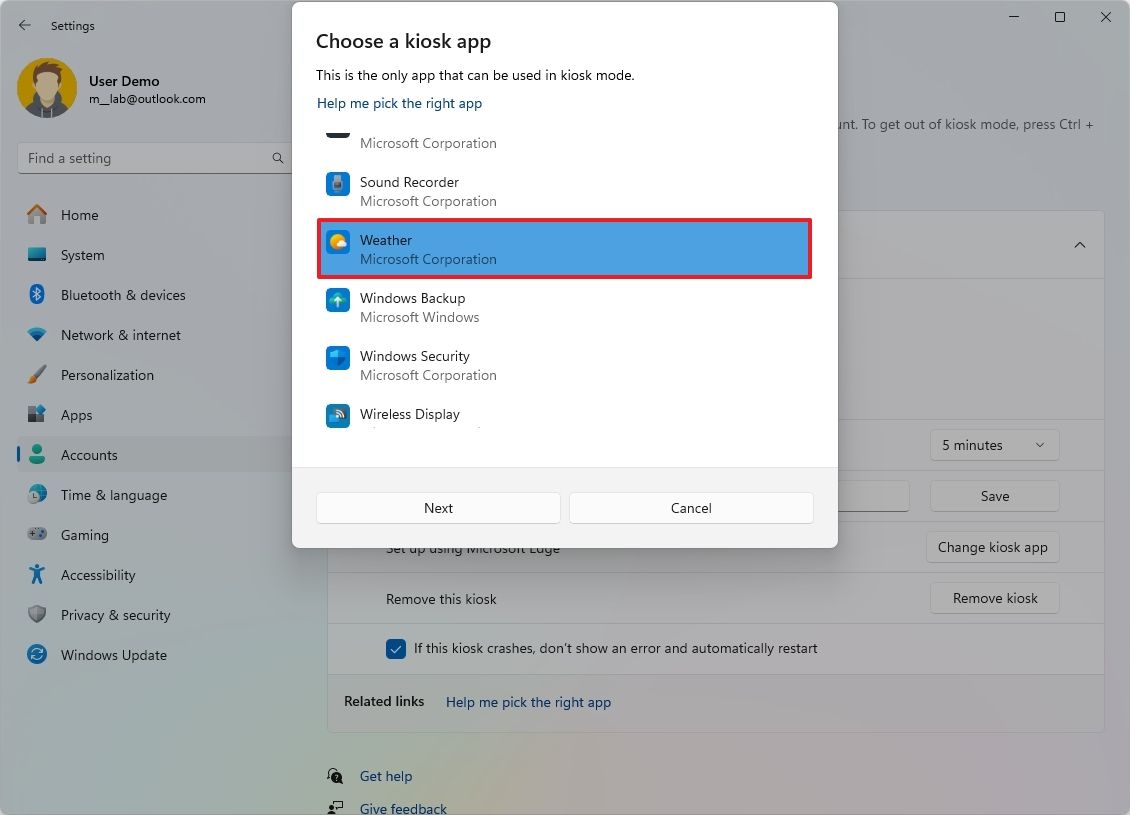
Task: Pick the Windows Backup app icon
Action: pos(338,300)
